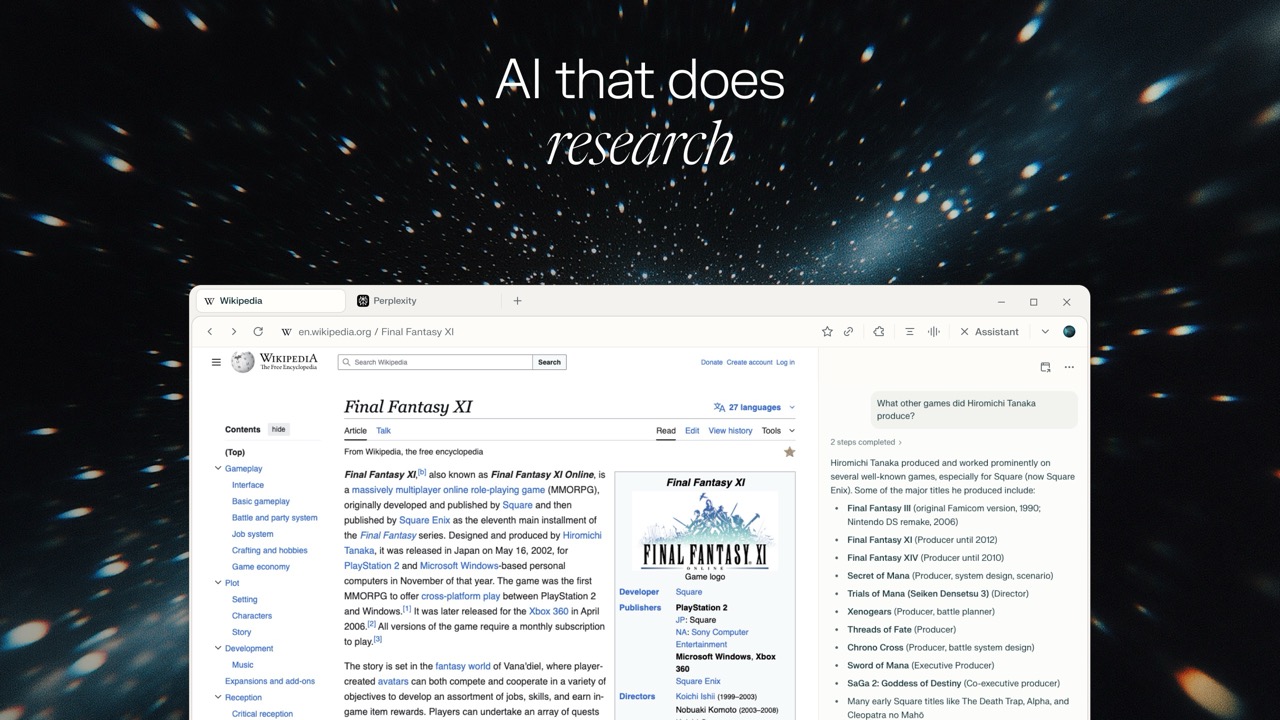Reload the page with the refresh icon
The image size is (1280, 720).
point(258,332)
